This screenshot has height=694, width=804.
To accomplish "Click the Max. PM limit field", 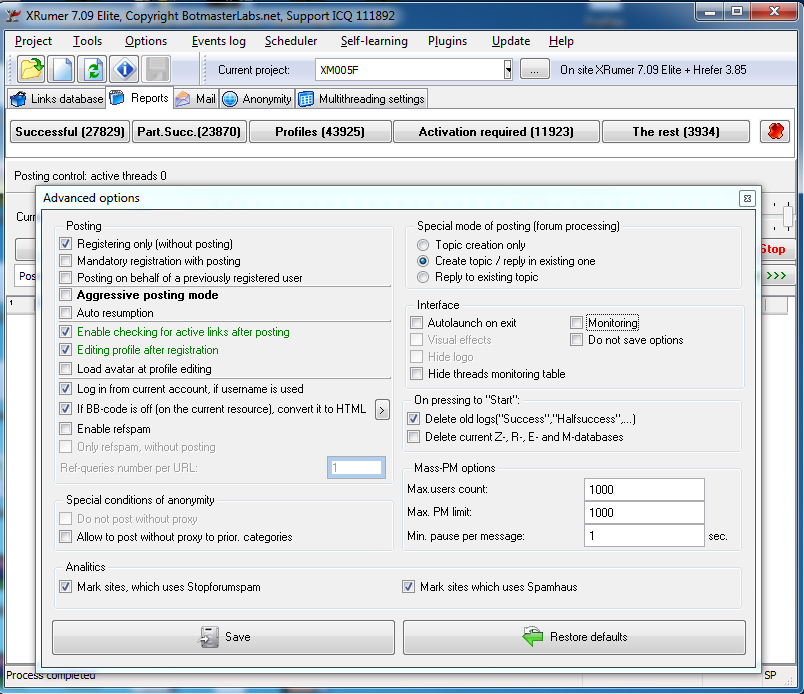I will point(644,512).
